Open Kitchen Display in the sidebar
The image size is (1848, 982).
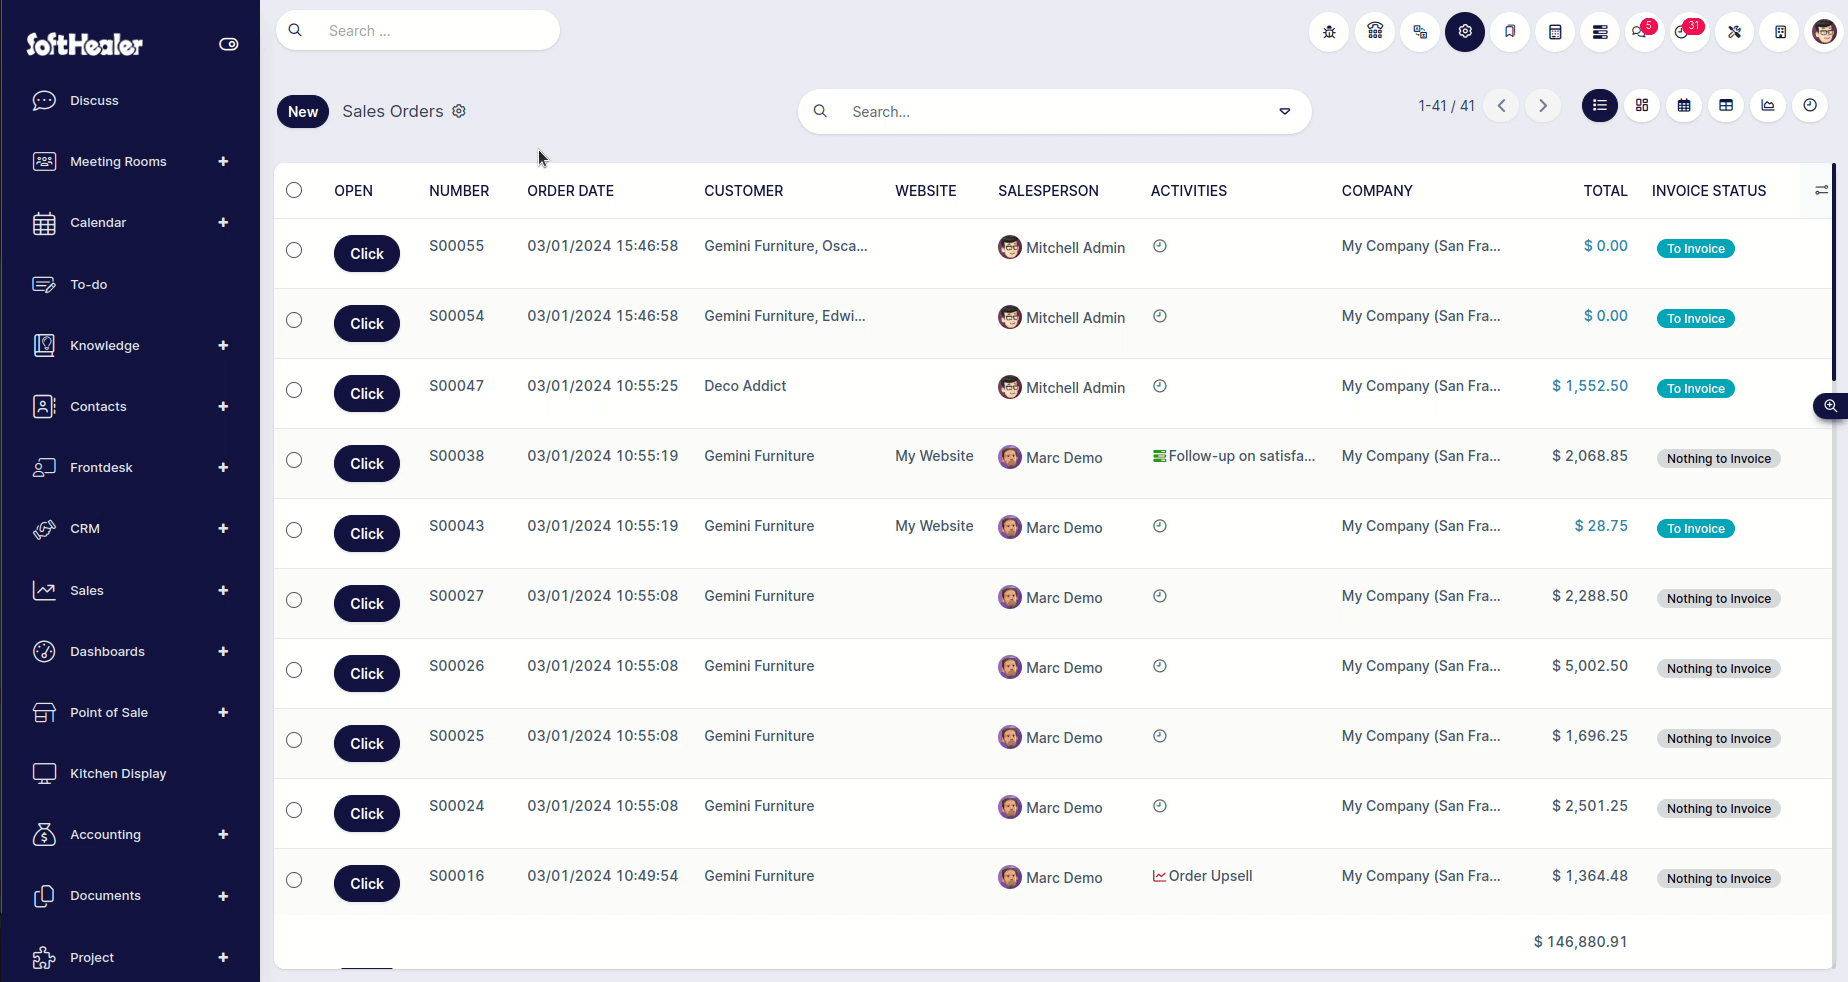(x=118, y=773)
